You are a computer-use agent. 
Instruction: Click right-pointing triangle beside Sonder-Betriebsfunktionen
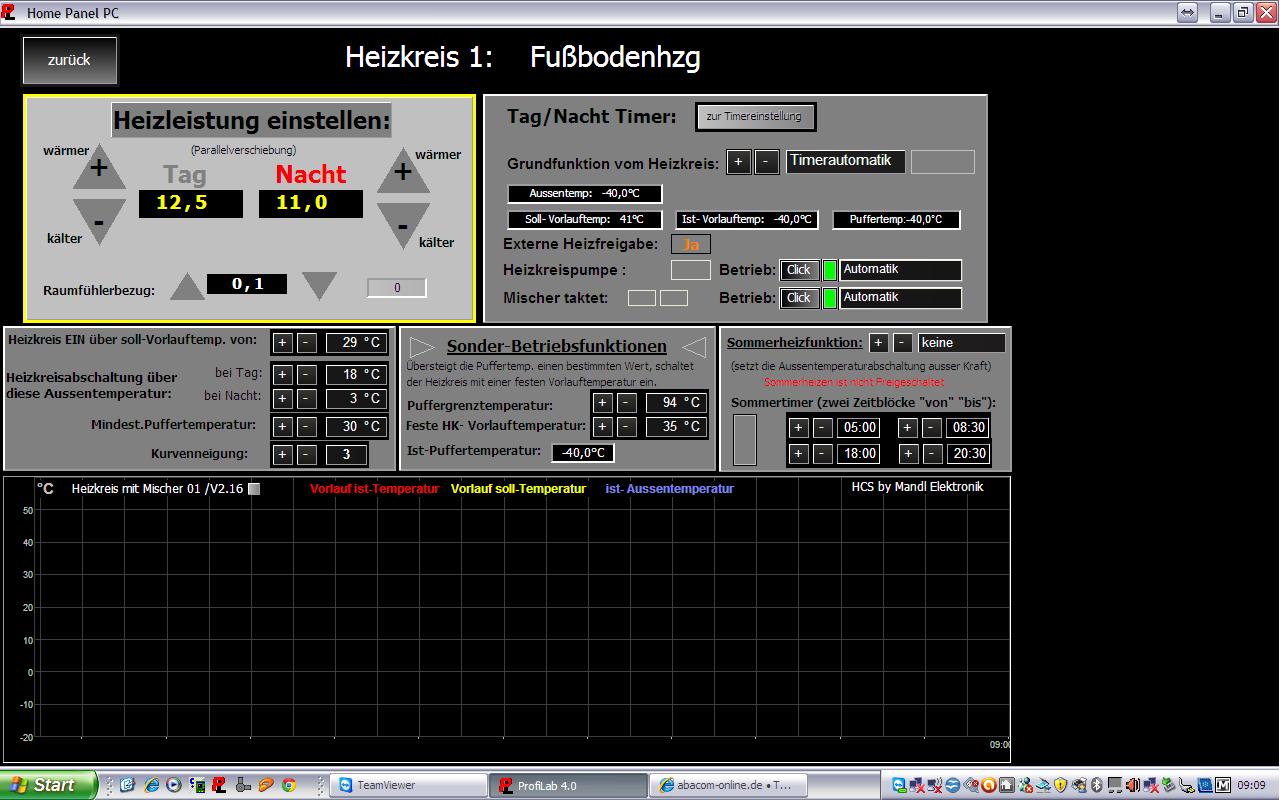click(423, 346)
